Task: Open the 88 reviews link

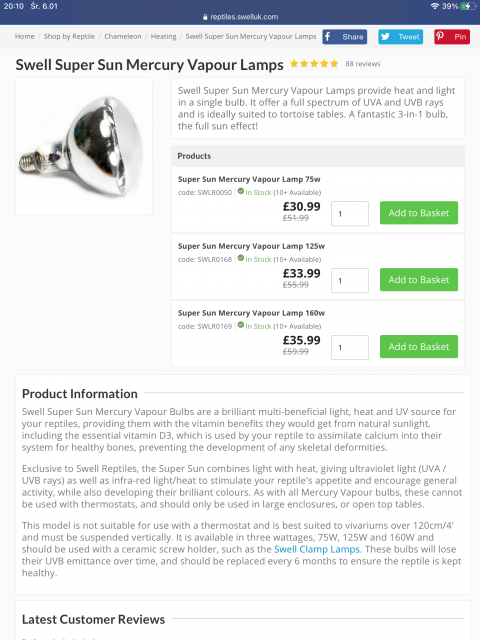Action: (362, 64)
